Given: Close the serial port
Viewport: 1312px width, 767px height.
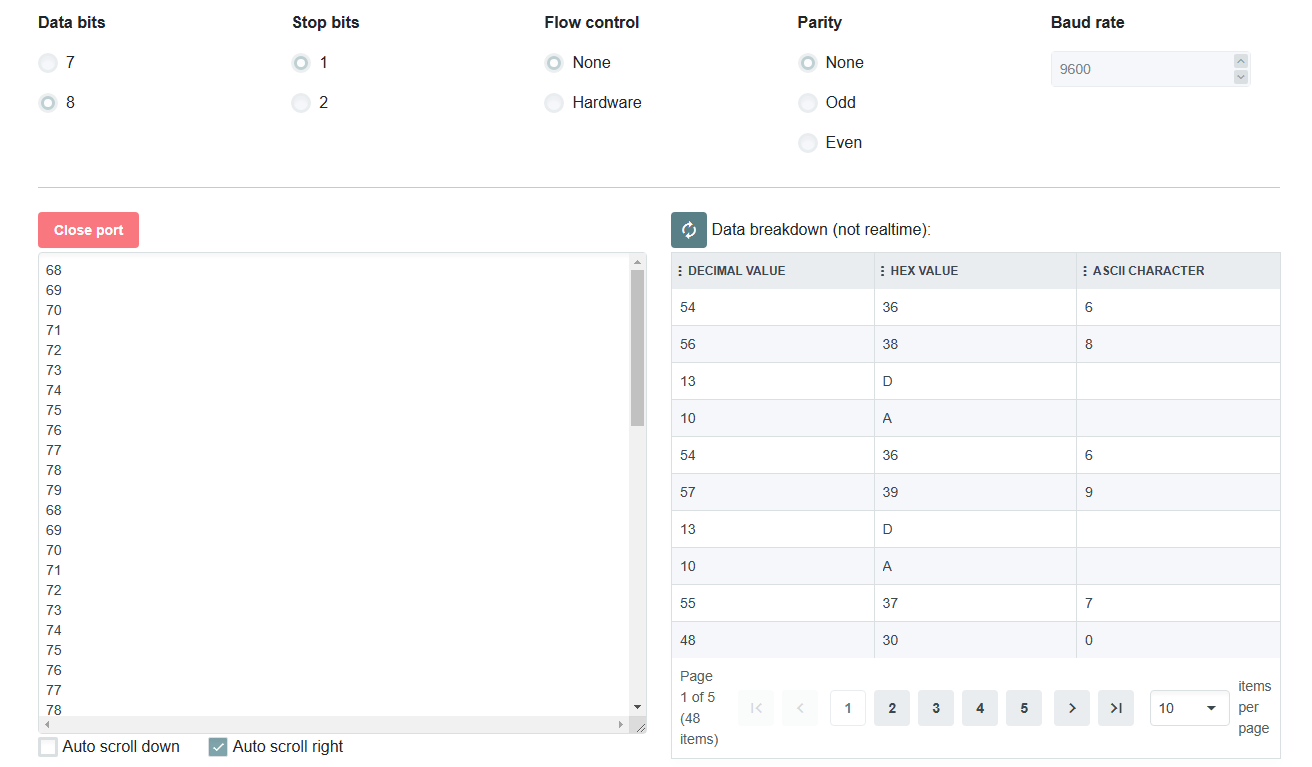Looking at the screenshot, I should click(88, 230).
